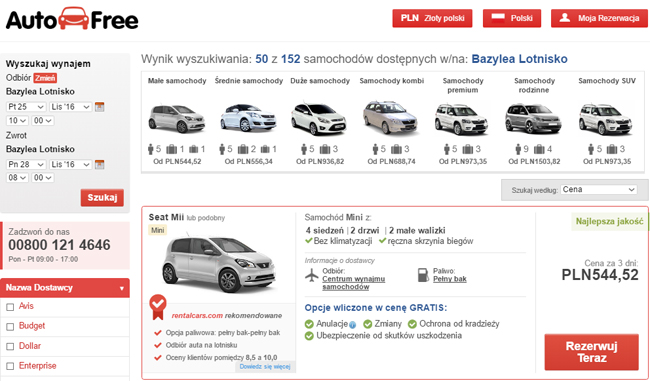Click the Anulacje info icon

pos(353,325)
